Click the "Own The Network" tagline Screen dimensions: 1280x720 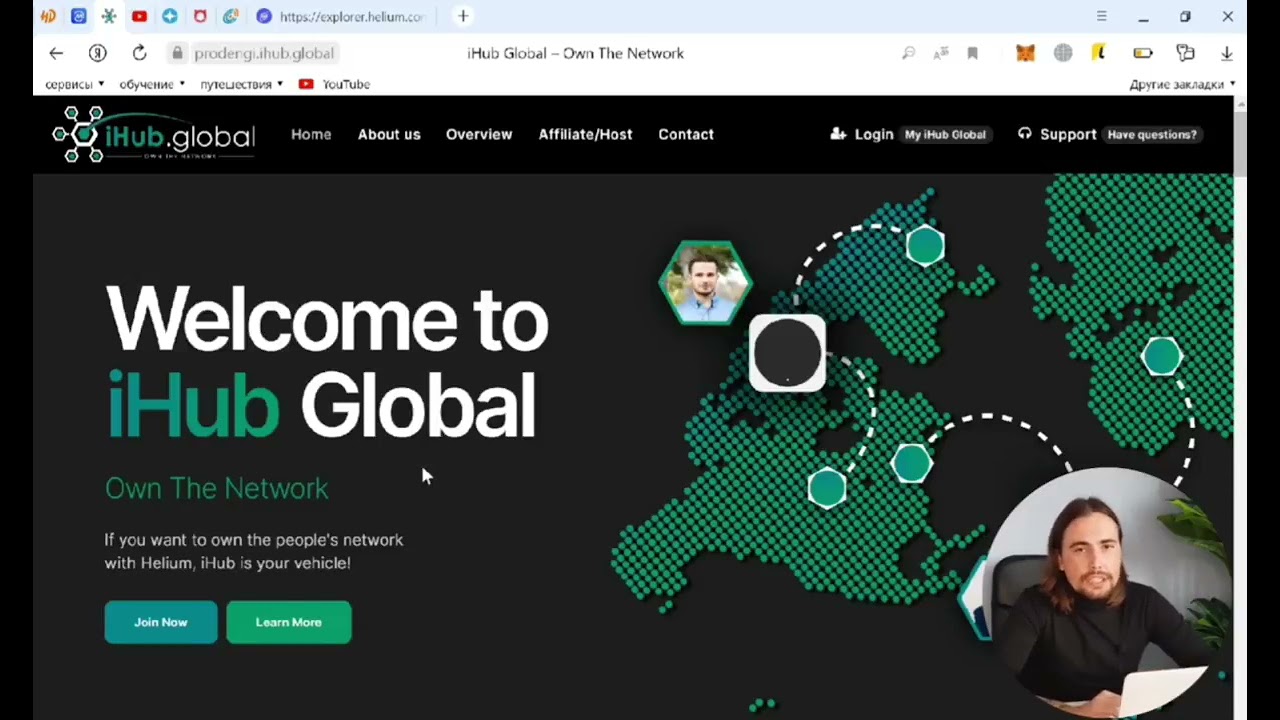[217, 488]
